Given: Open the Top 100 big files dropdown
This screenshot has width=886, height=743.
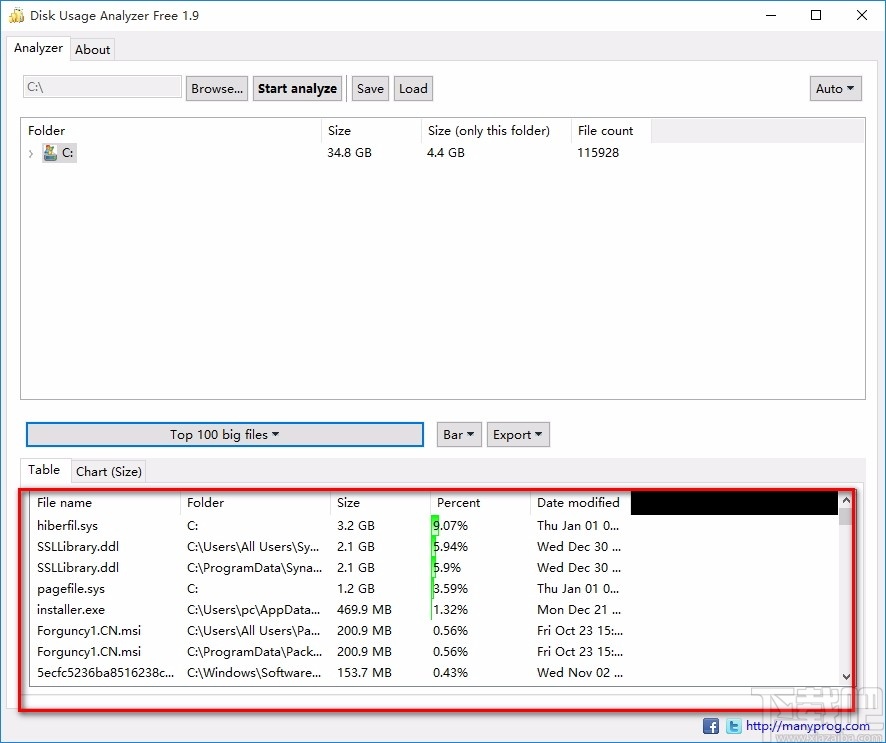Looking at the screenshot, I should pos(223,434).
